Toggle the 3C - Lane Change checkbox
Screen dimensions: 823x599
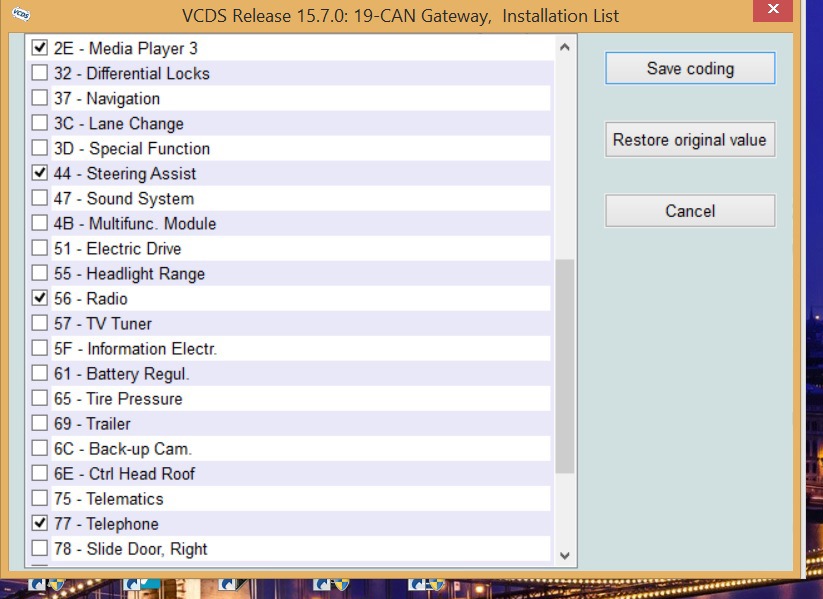pos(39,123)
